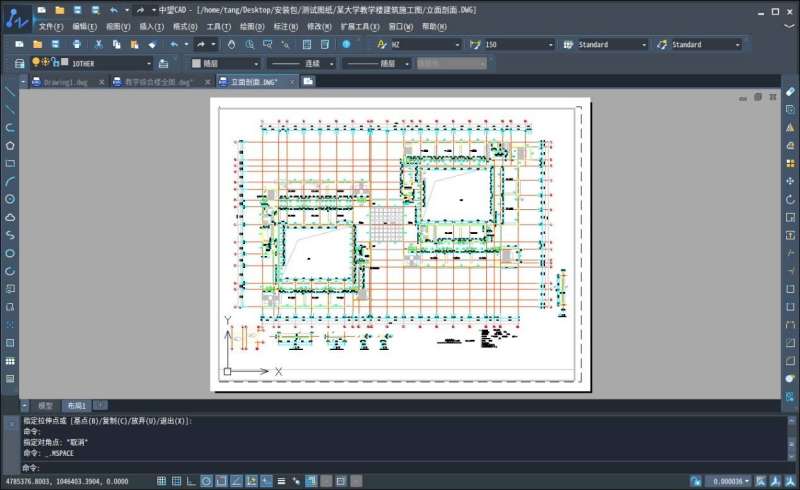Select the Revision Cloud tool
Viewport: 800px width, 490px height.
coord(10,217)
